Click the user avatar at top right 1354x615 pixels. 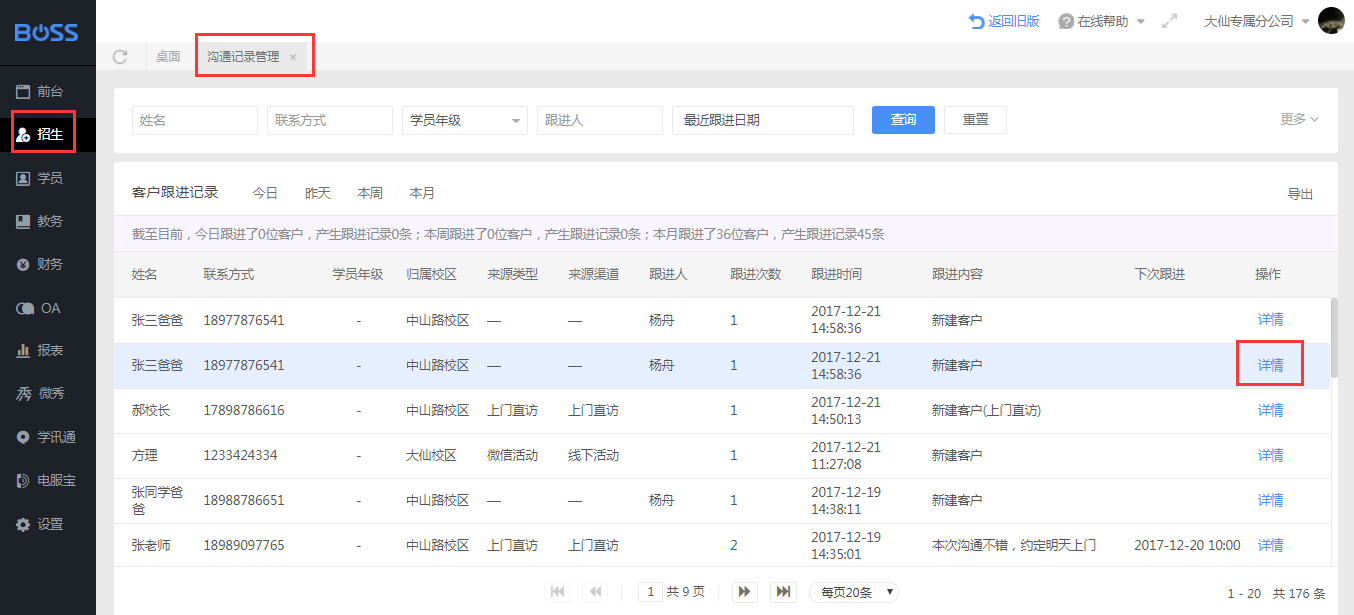click(x=1331, y=21)
